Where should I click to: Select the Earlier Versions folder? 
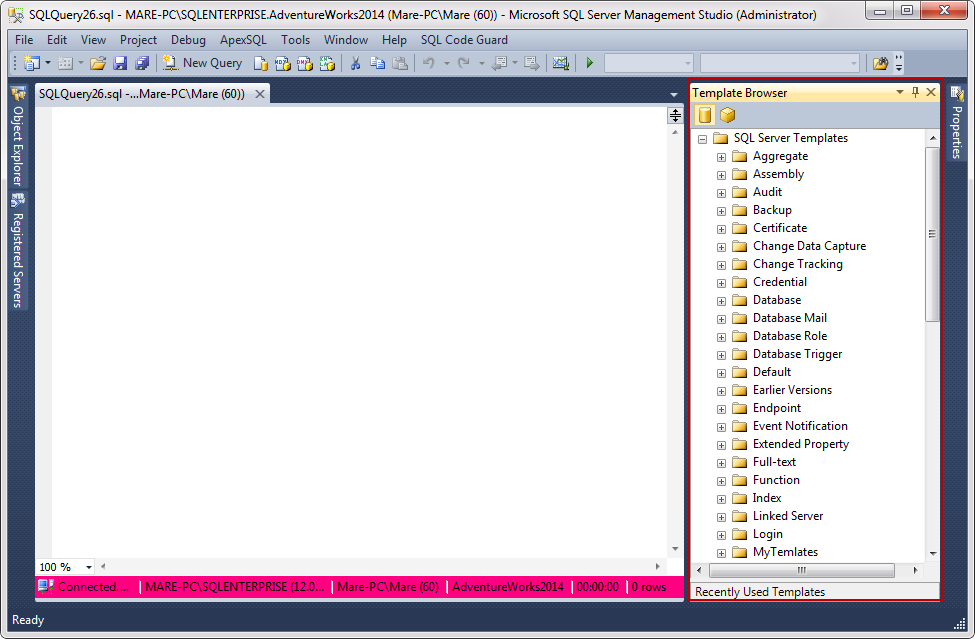coord(792,390)
